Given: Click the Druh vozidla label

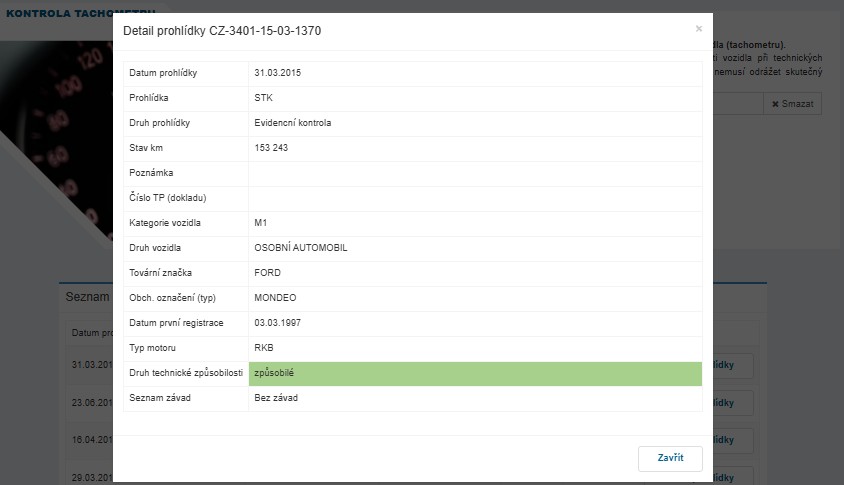Looking at the screenshot, I should (155, 248).
